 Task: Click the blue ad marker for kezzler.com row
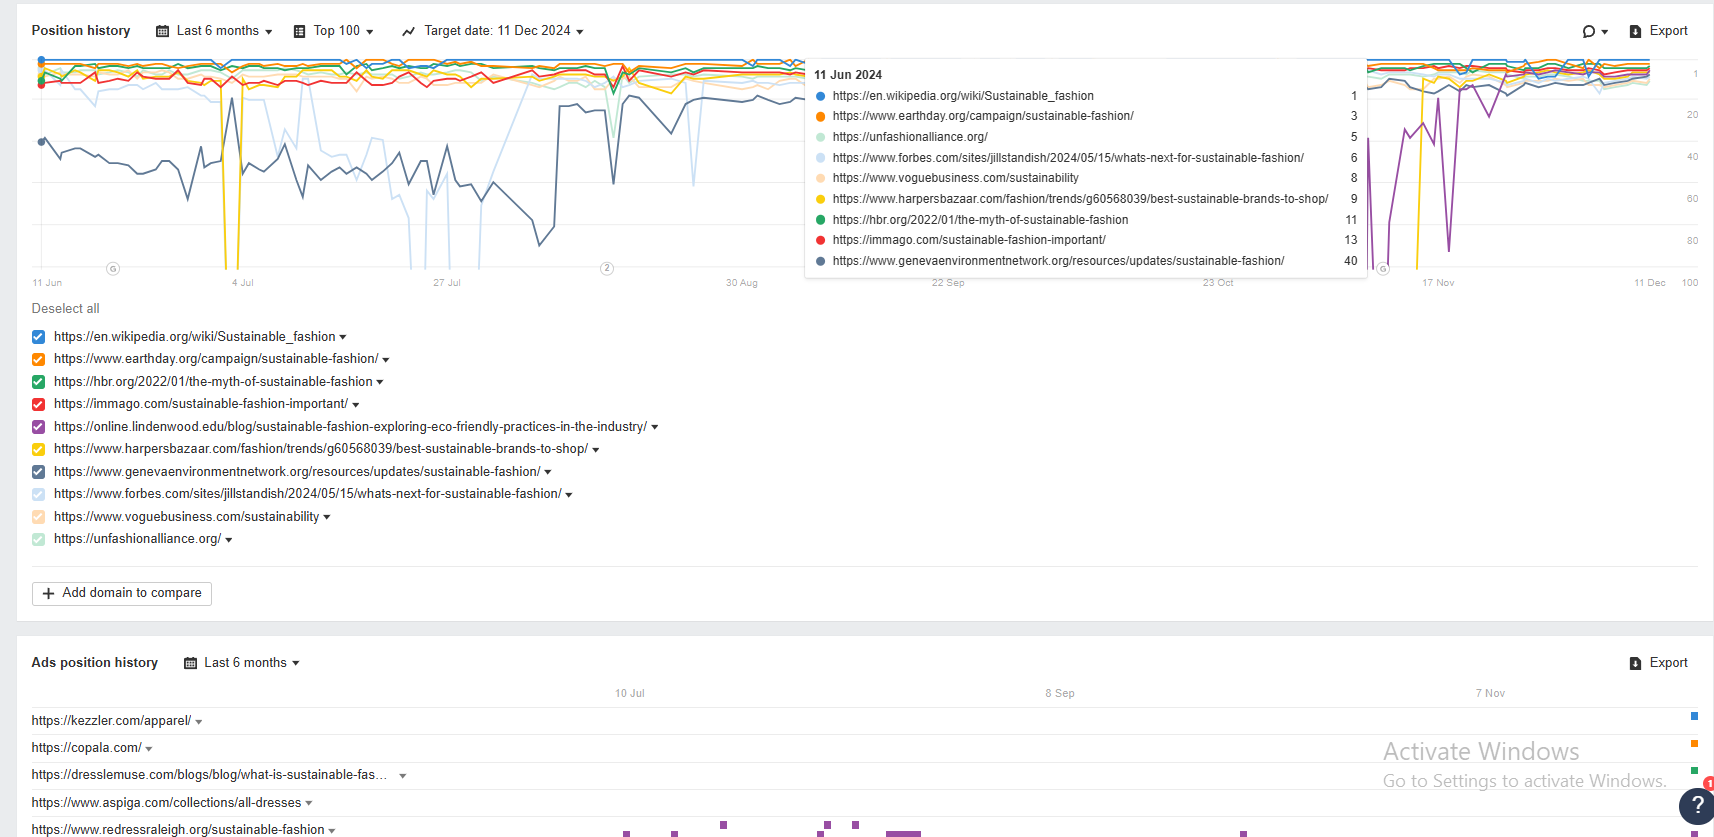[x=1694, y=716]
